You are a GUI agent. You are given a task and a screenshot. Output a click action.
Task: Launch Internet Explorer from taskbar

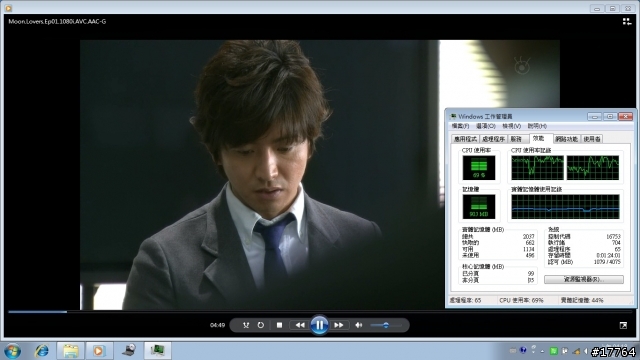click(42, 351)
